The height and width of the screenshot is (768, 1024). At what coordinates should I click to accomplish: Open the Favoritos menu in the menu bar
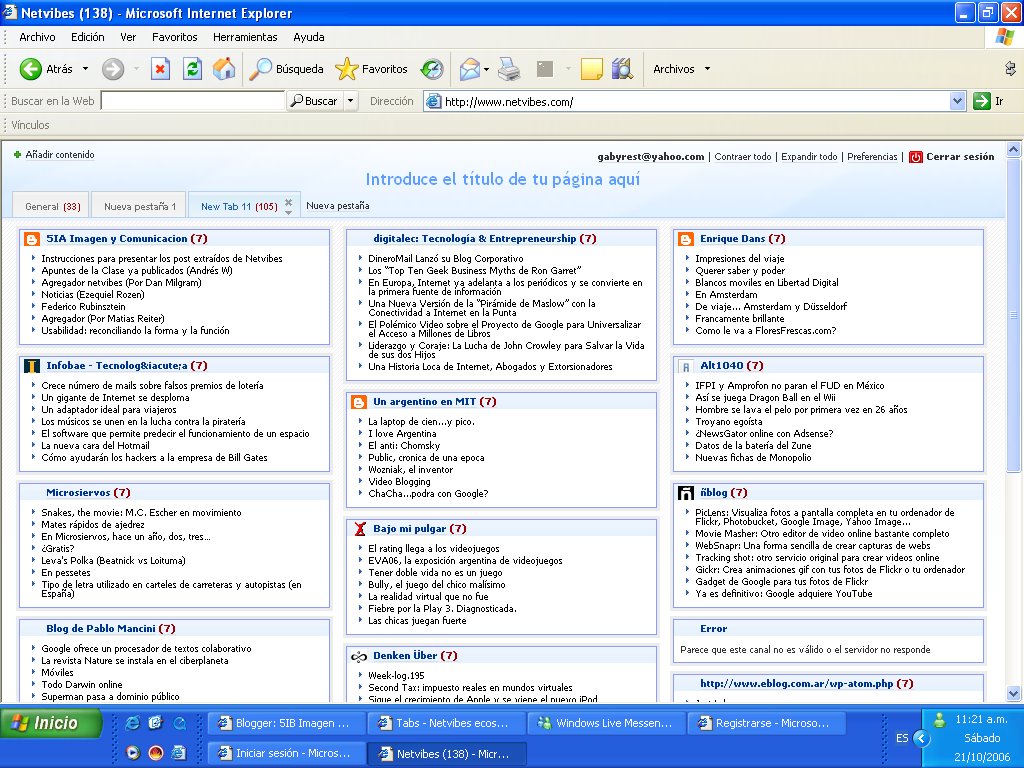click(174, 37)
